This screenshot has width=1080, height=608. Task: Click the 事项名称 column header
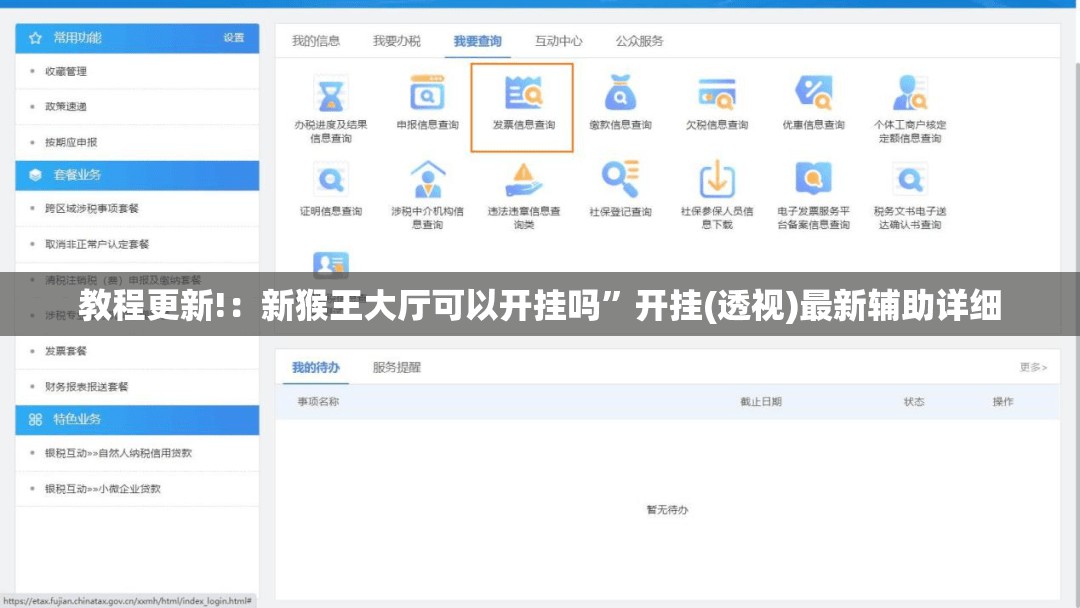[x=318, y=401]
